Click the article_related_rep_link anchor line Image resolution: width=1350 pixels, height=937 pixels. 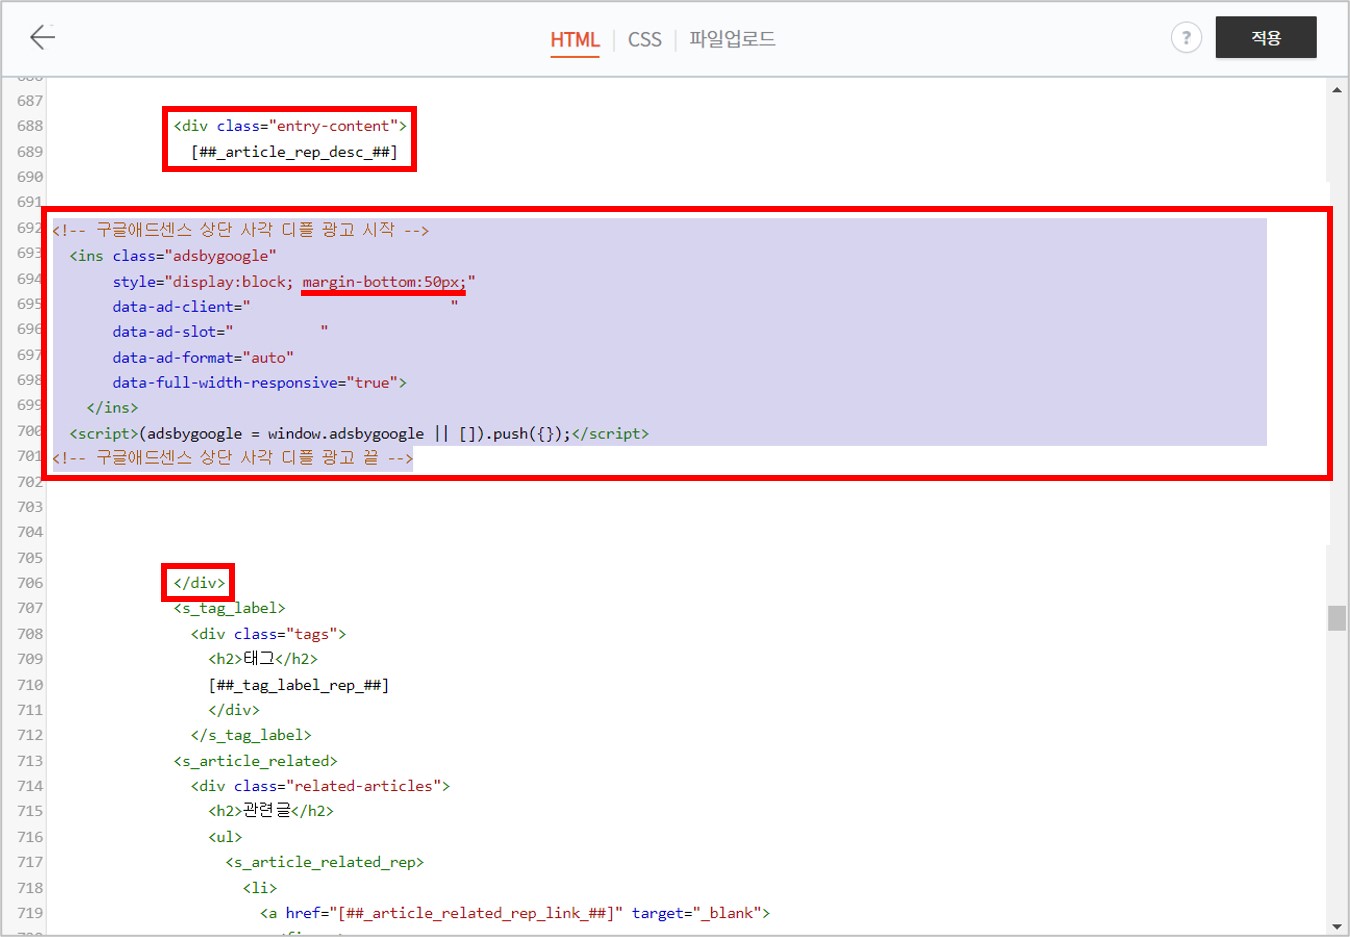tap(515, 913)
